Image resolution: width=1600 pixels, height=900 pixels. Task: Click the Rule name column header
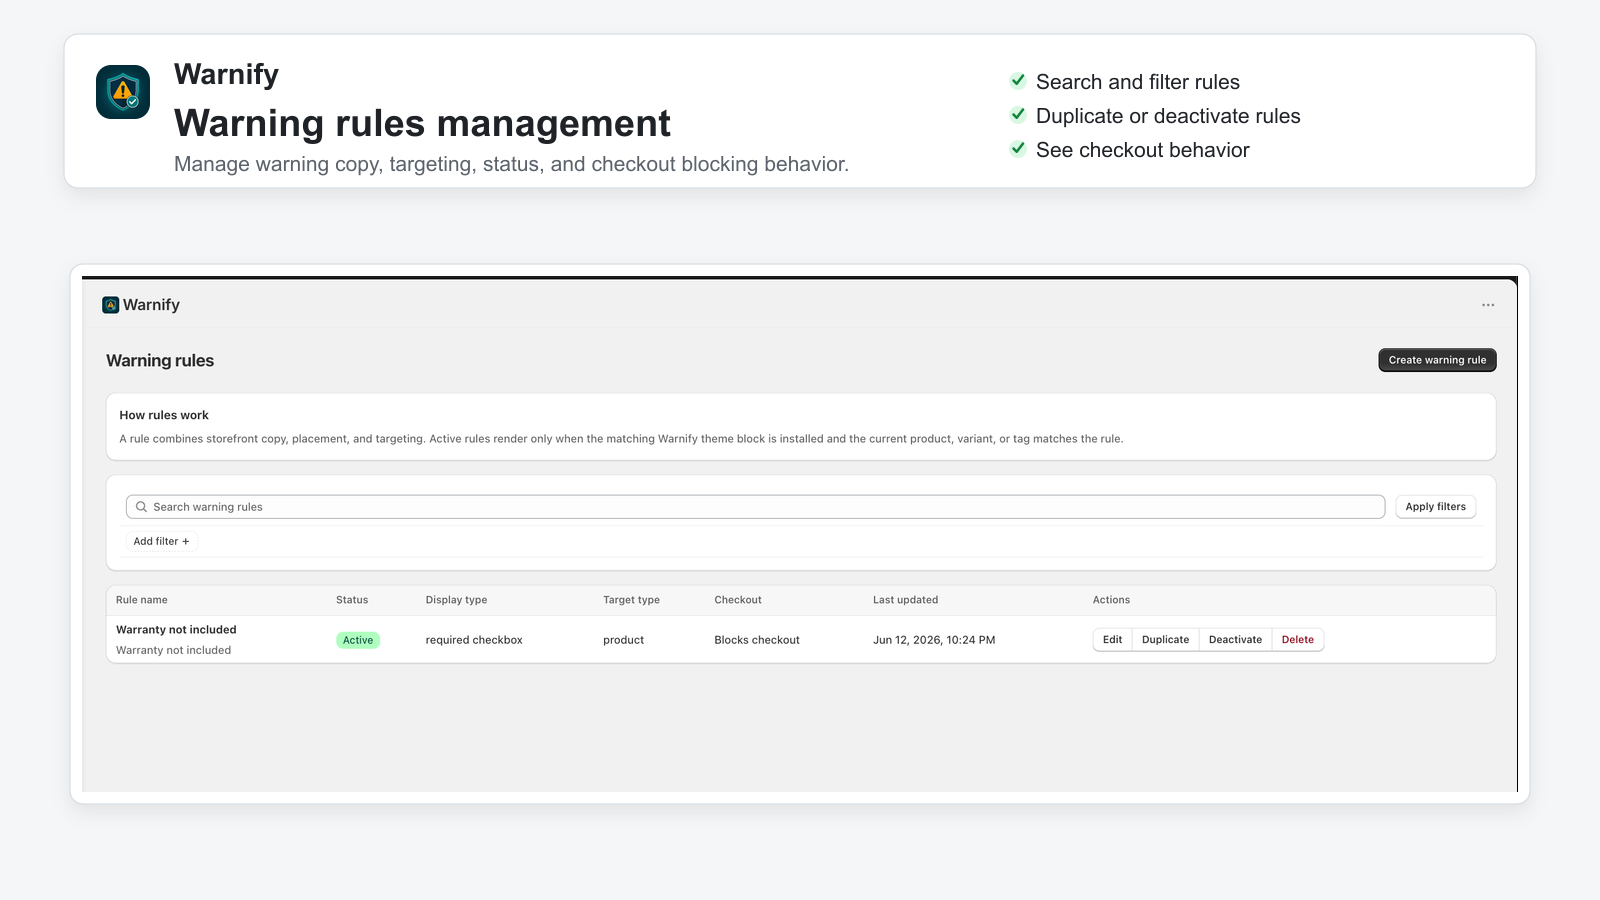142,600
